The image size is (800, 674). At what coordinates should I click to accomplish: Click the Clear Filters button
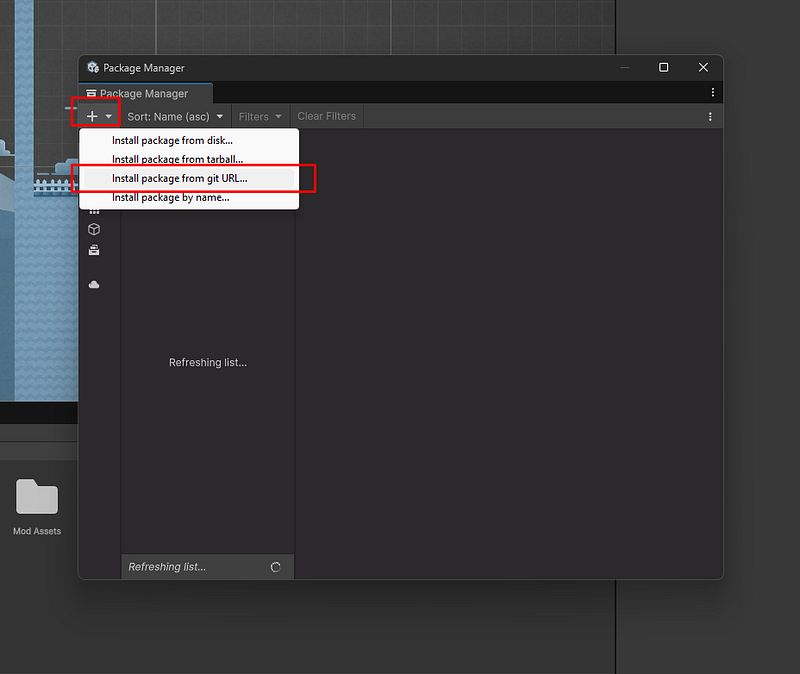point(326,116)
